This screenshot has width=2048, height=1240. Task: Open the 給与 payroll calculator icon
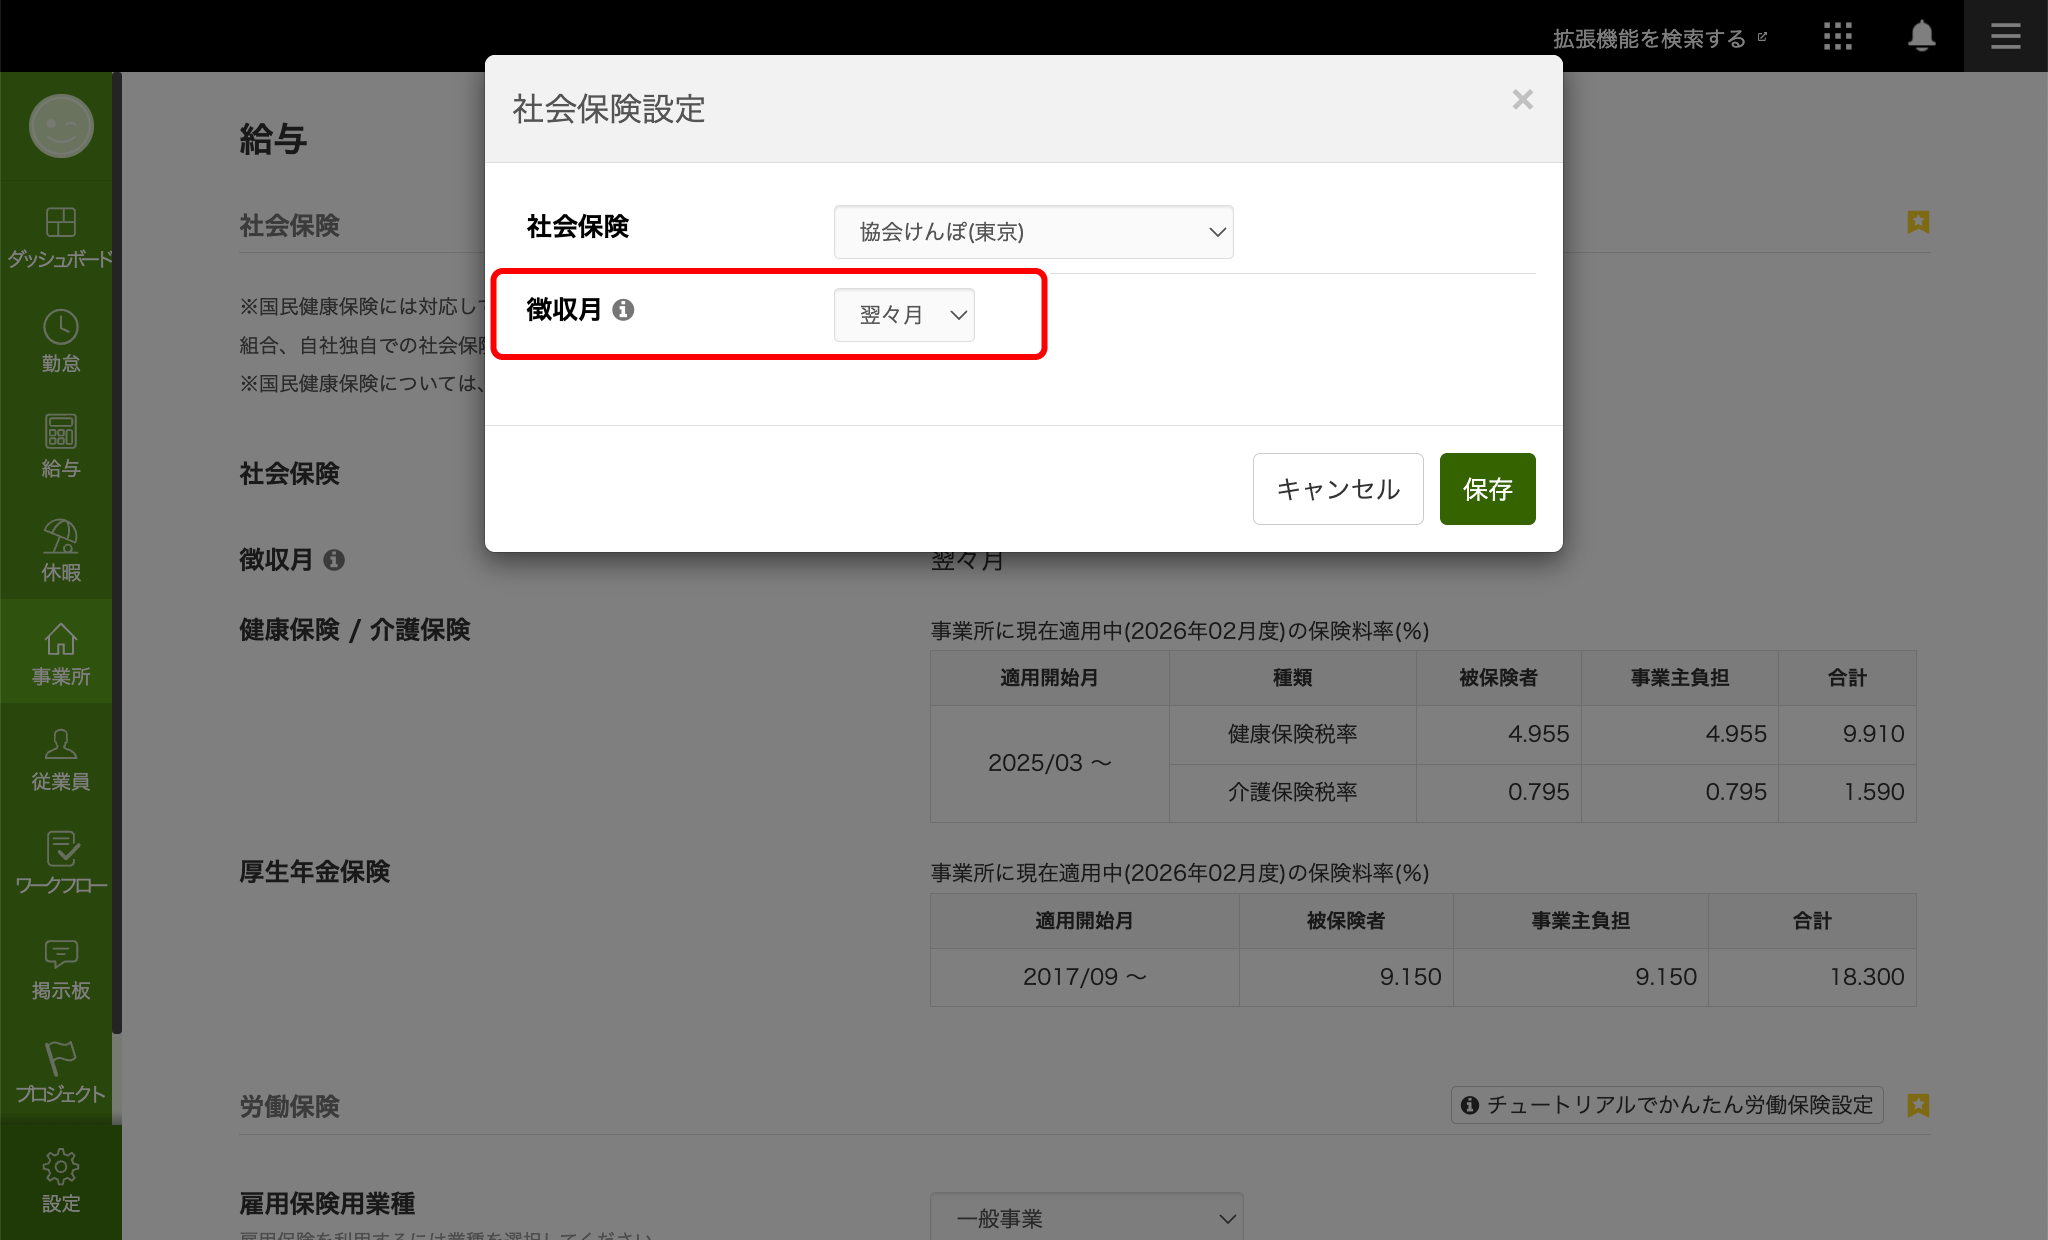click(60, 432)
